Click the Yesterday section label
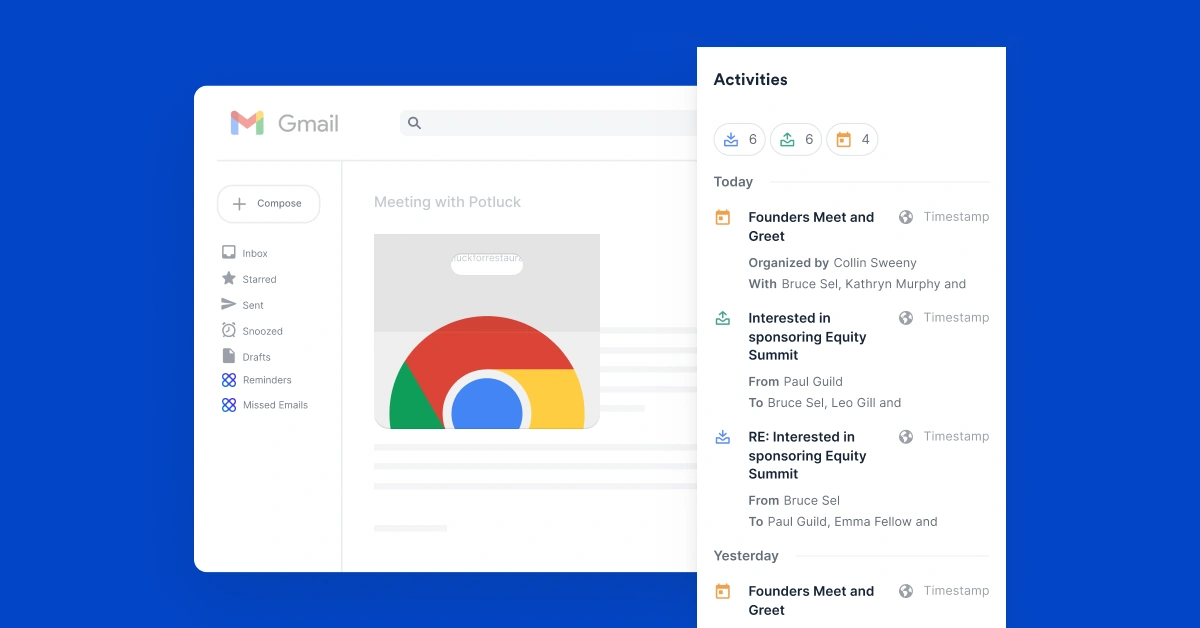 coord(746,556)
